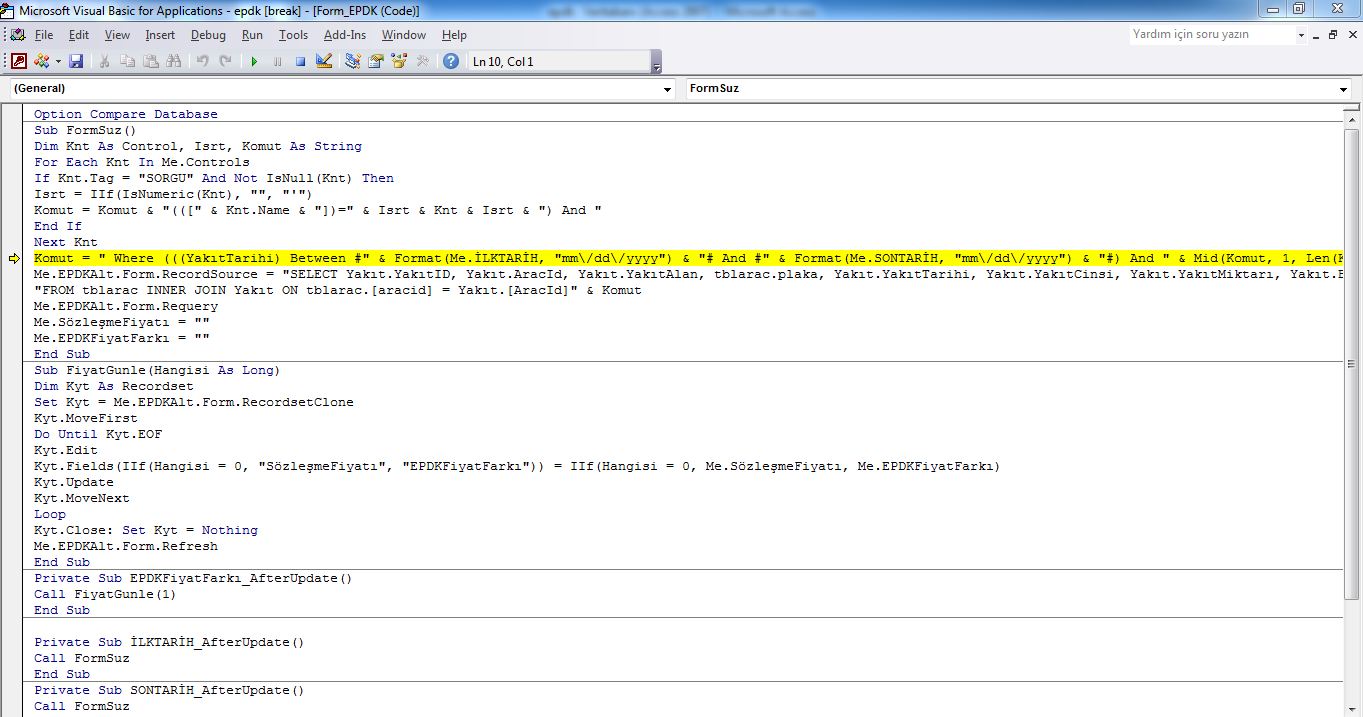This screenshot has height=717, width=1363.
Task: Click the Save toolbar icon
Action: 76,61
